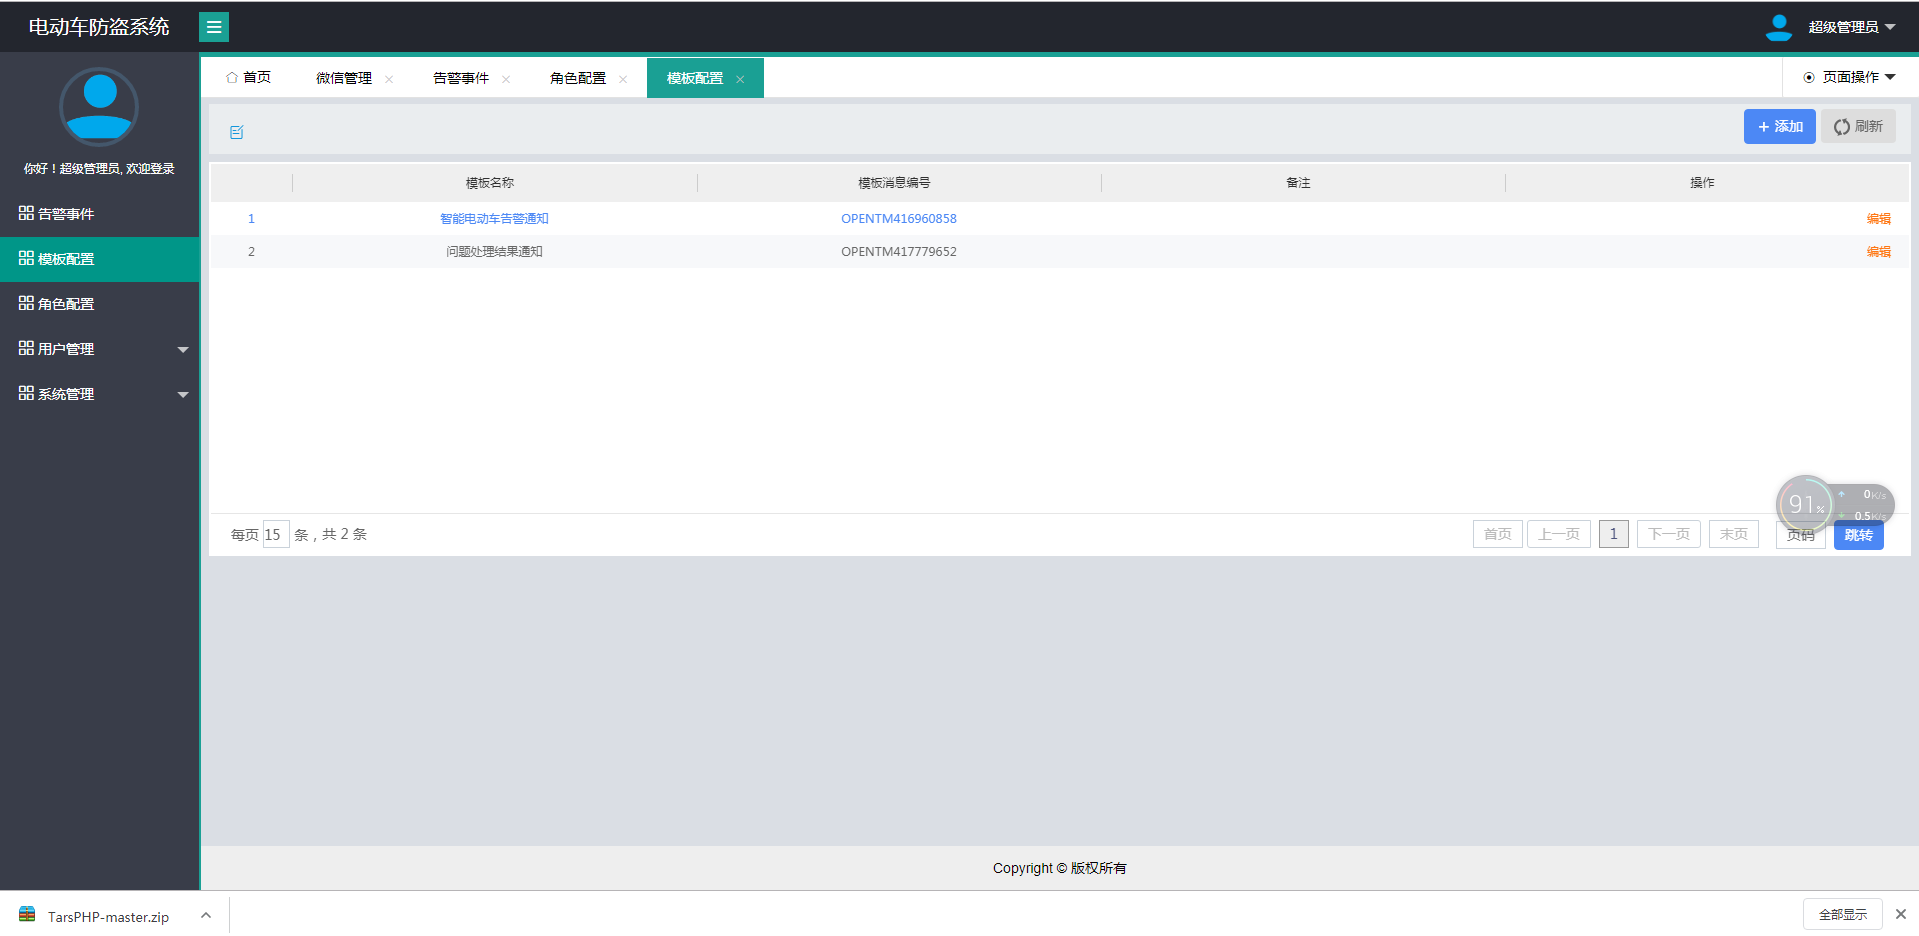Toggle the sidebar hamburger menu button
Image resolution: width=1919 pixels, height=936 pixels.
tap(214, 27)
